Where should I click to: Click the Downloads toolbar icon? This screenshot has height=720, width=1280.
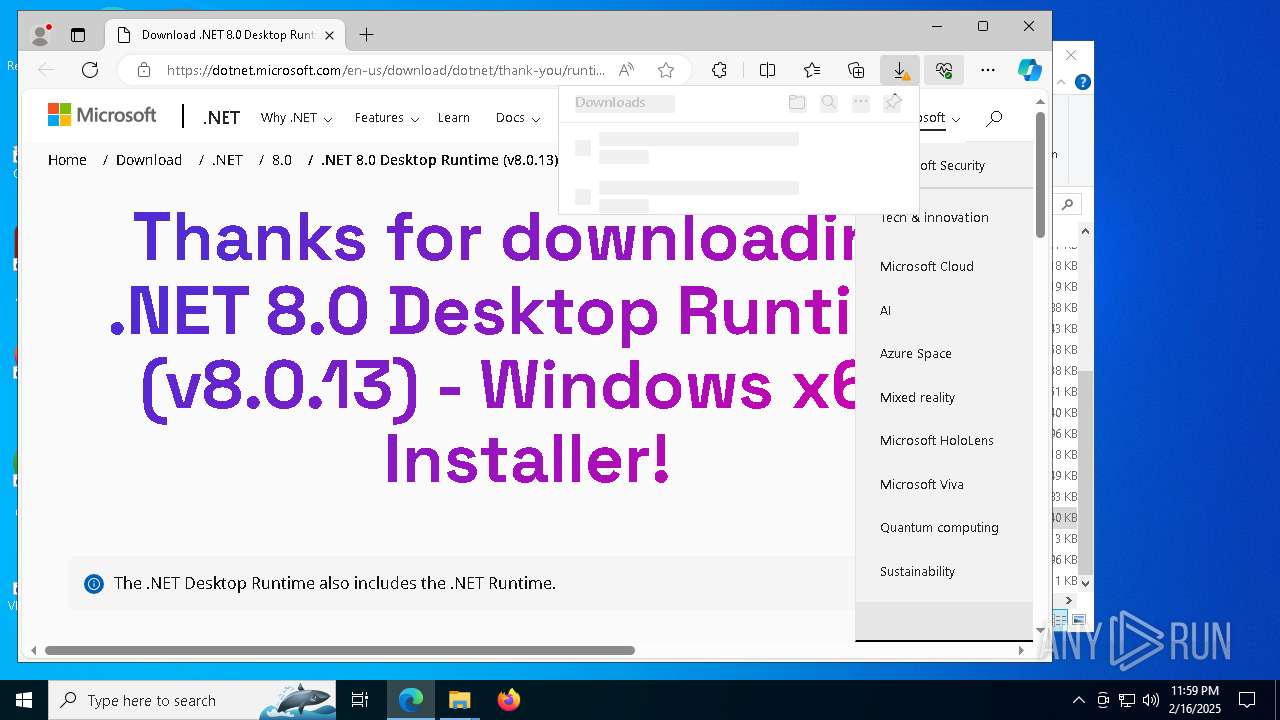[900, 70]
